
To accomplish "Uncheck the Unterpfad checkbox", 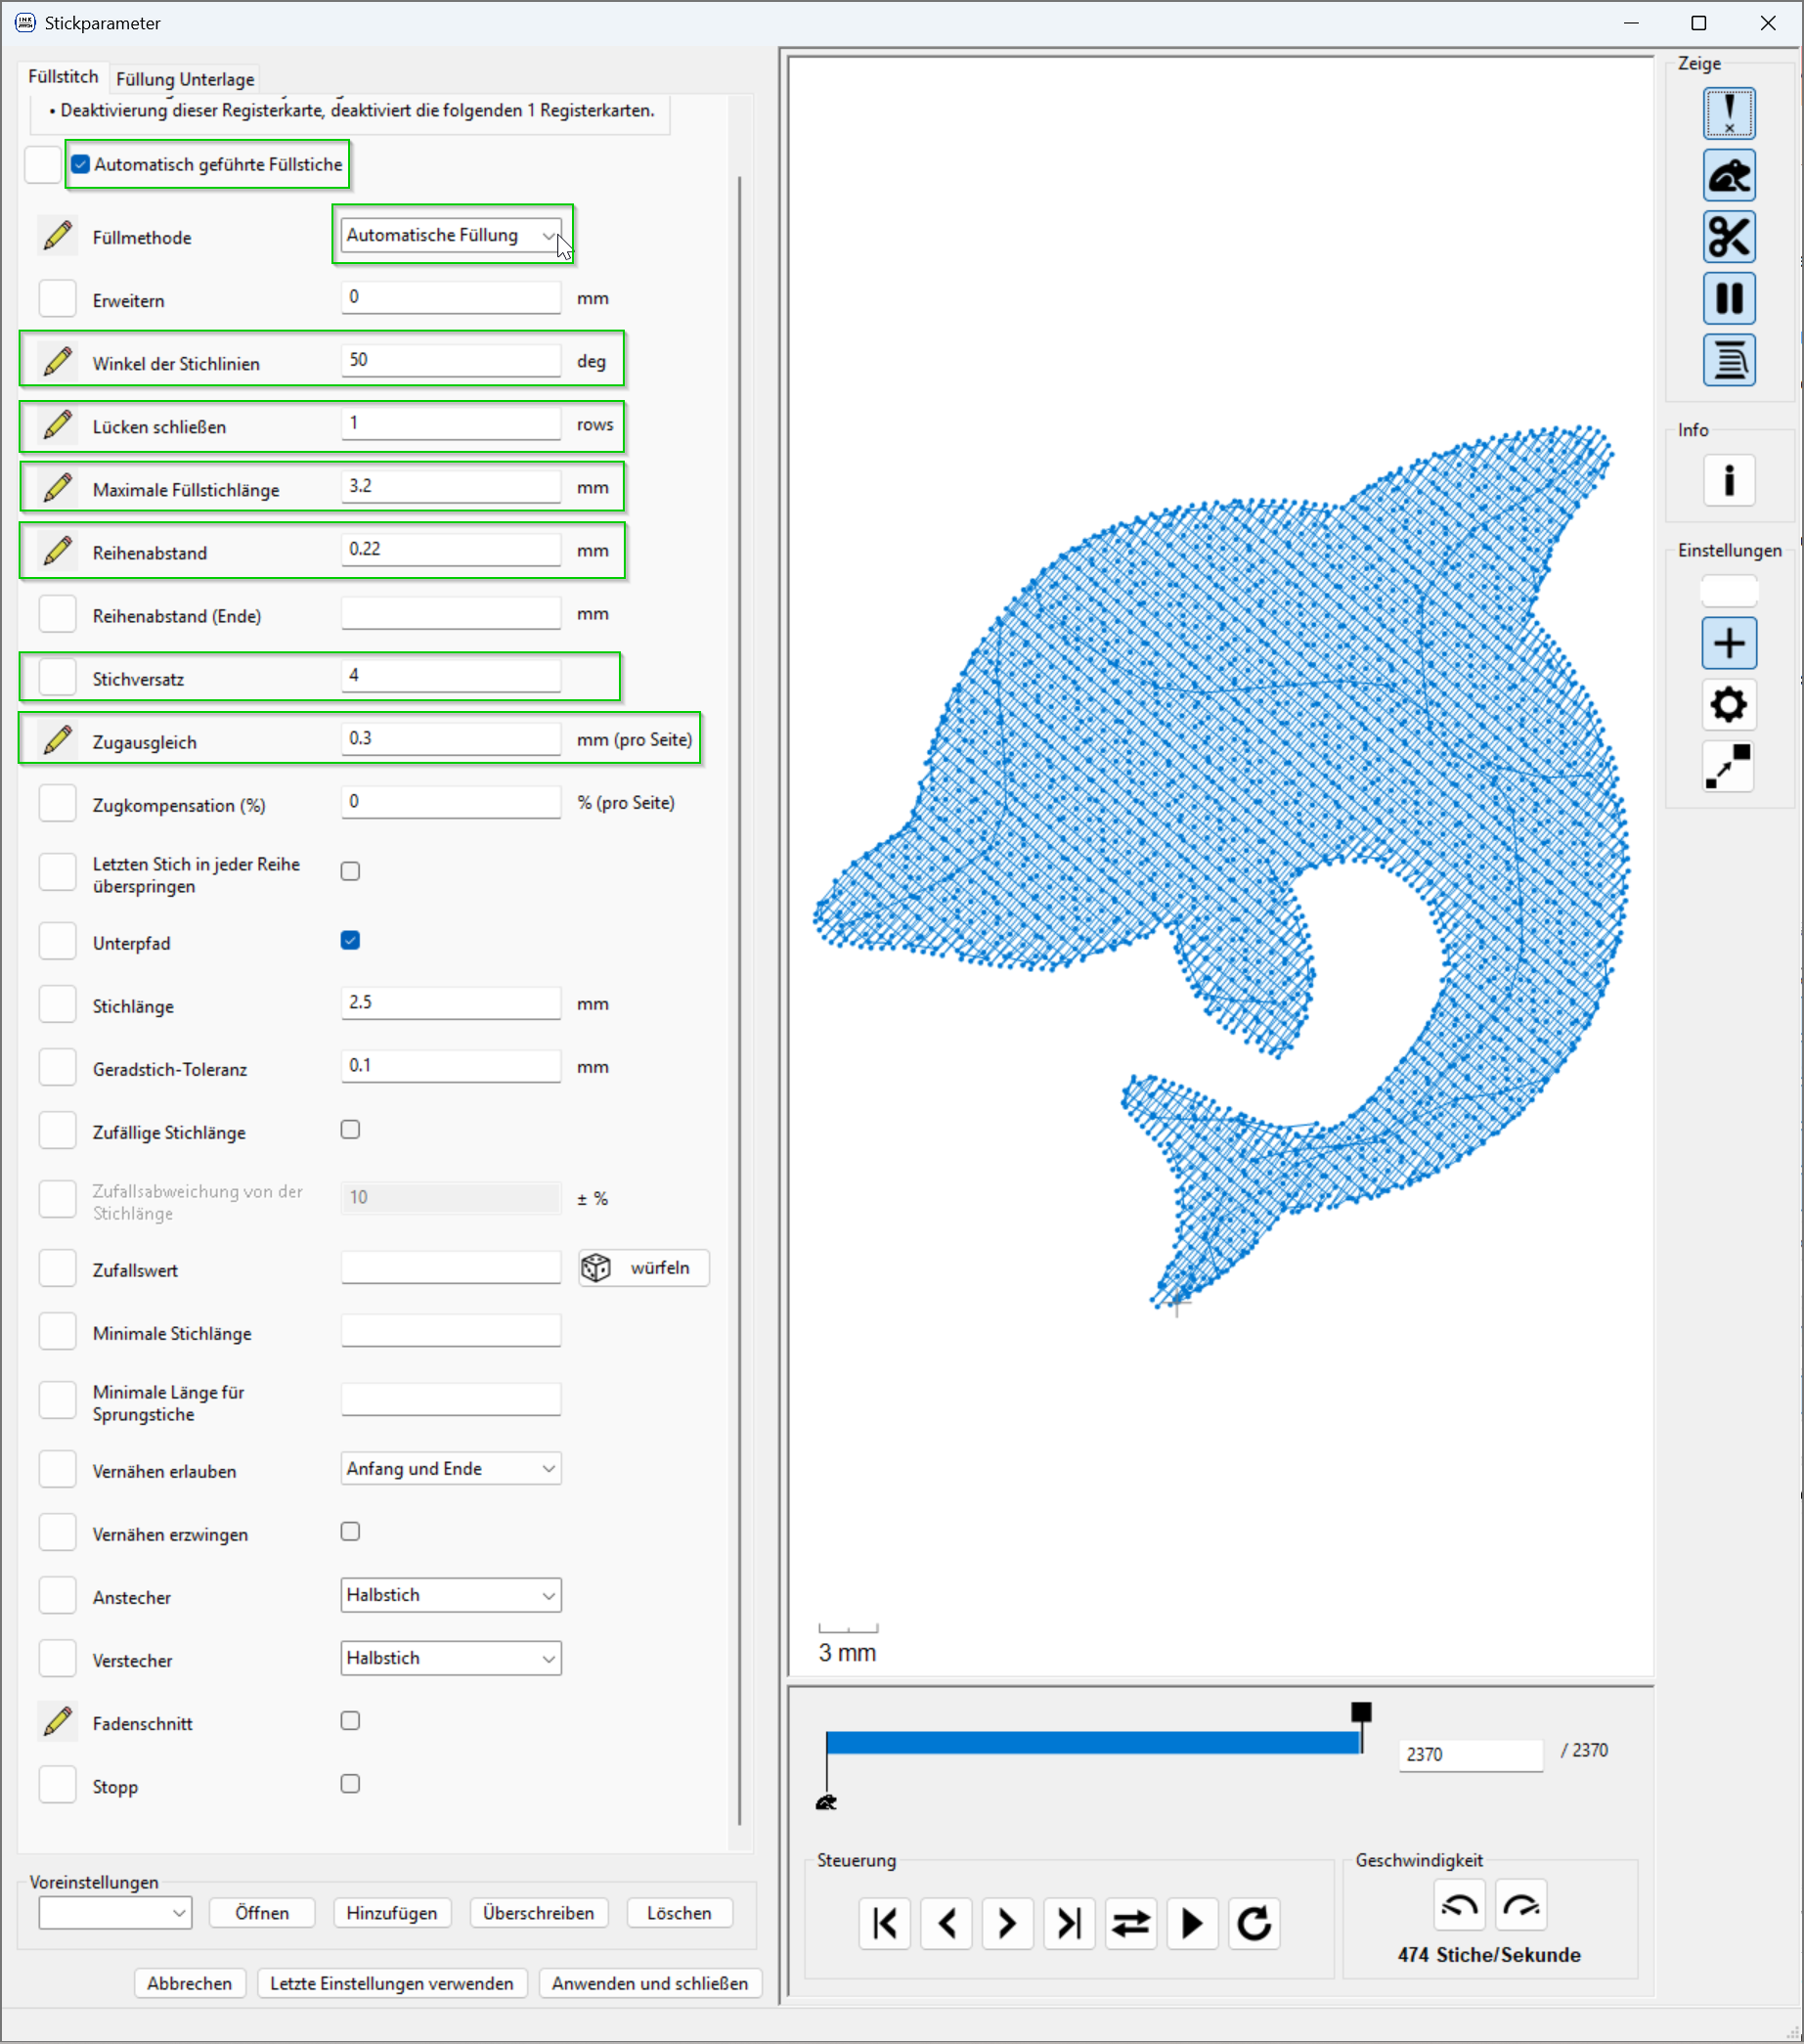I will pyautogui.click(x=350, y=941).
